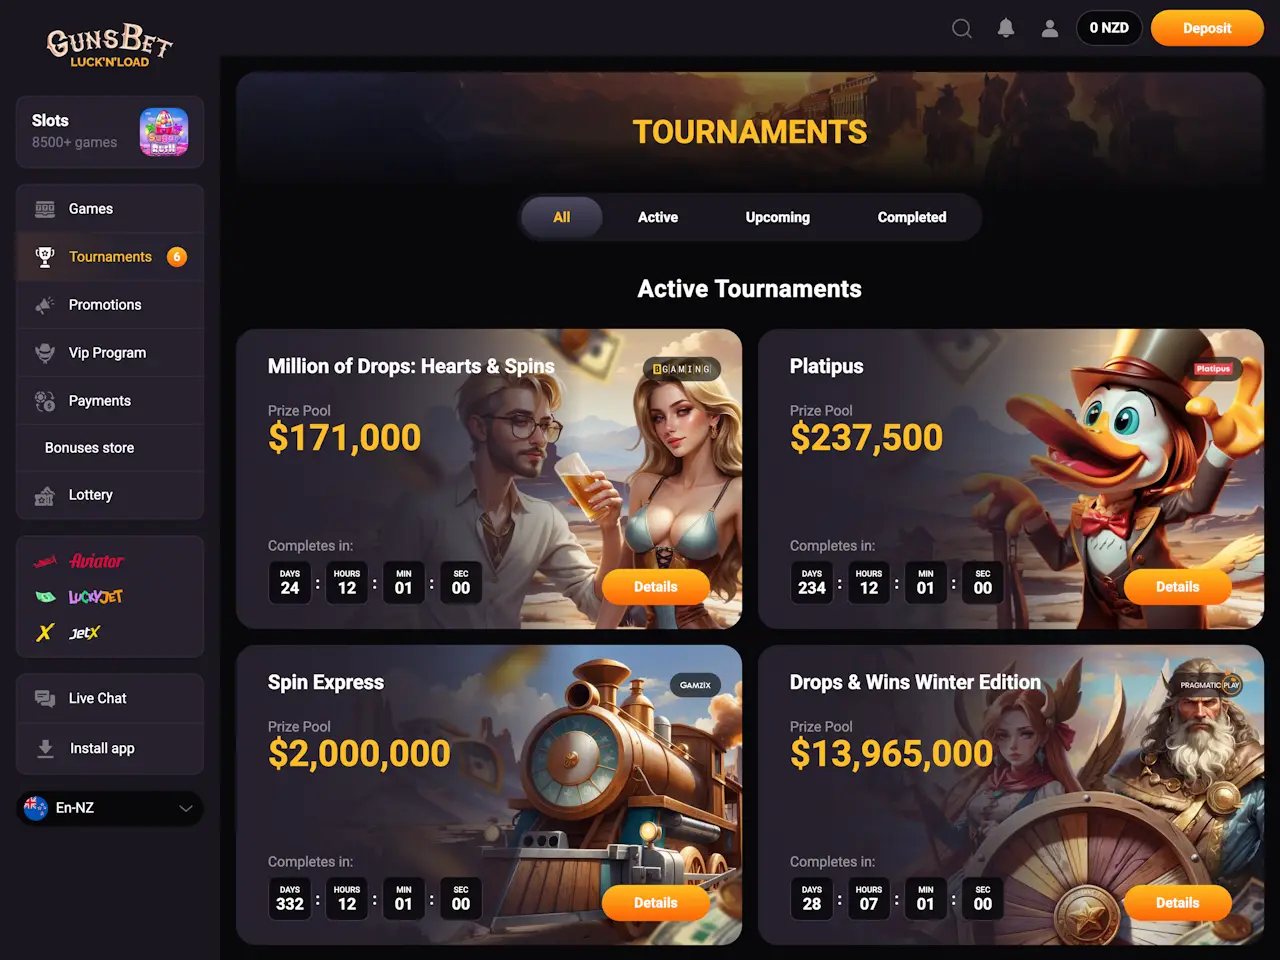Select the Completed tournaments tab
The width and height of the screenshot is (1280, 960).
(912, 217)
